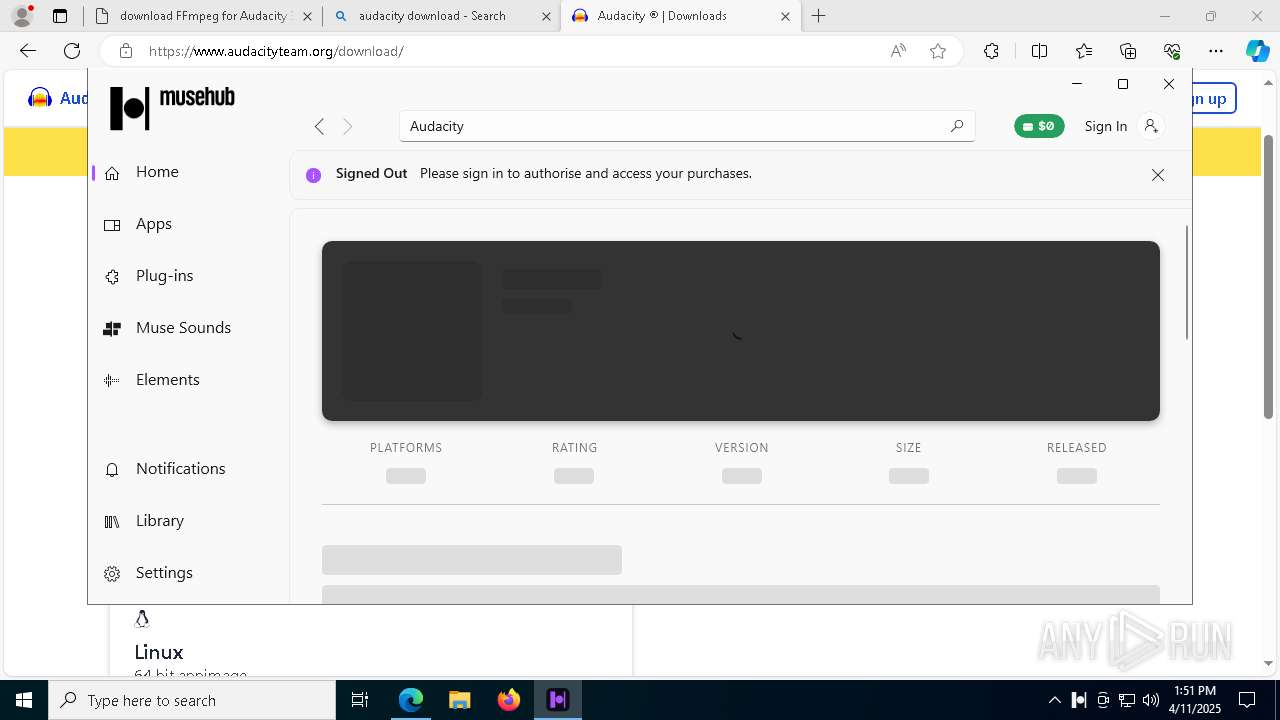Screen dimensions: 1280x720
Task: Open Settings in the Muse Hub sidebar
Action: [164, 573]
